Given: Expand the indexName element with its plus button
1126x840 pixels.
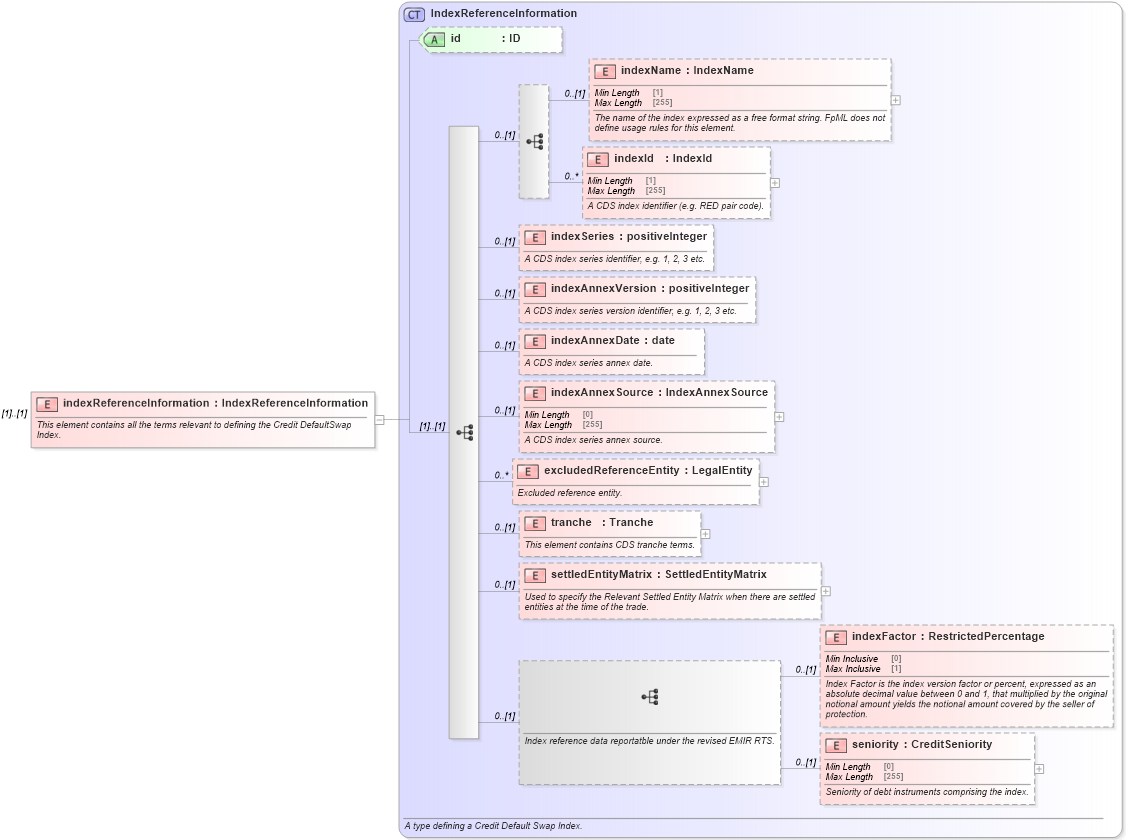Looking at the screenshot, I should point(895,100).
